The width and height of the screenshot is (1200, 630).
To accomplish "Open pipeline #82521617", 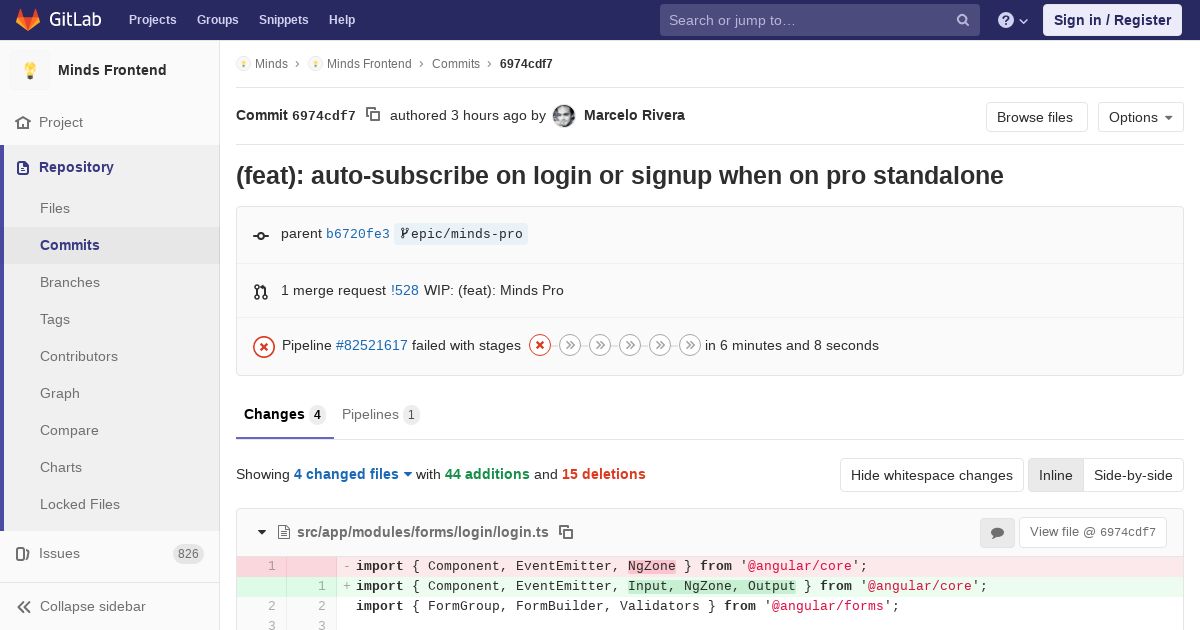I will (372, 345).
